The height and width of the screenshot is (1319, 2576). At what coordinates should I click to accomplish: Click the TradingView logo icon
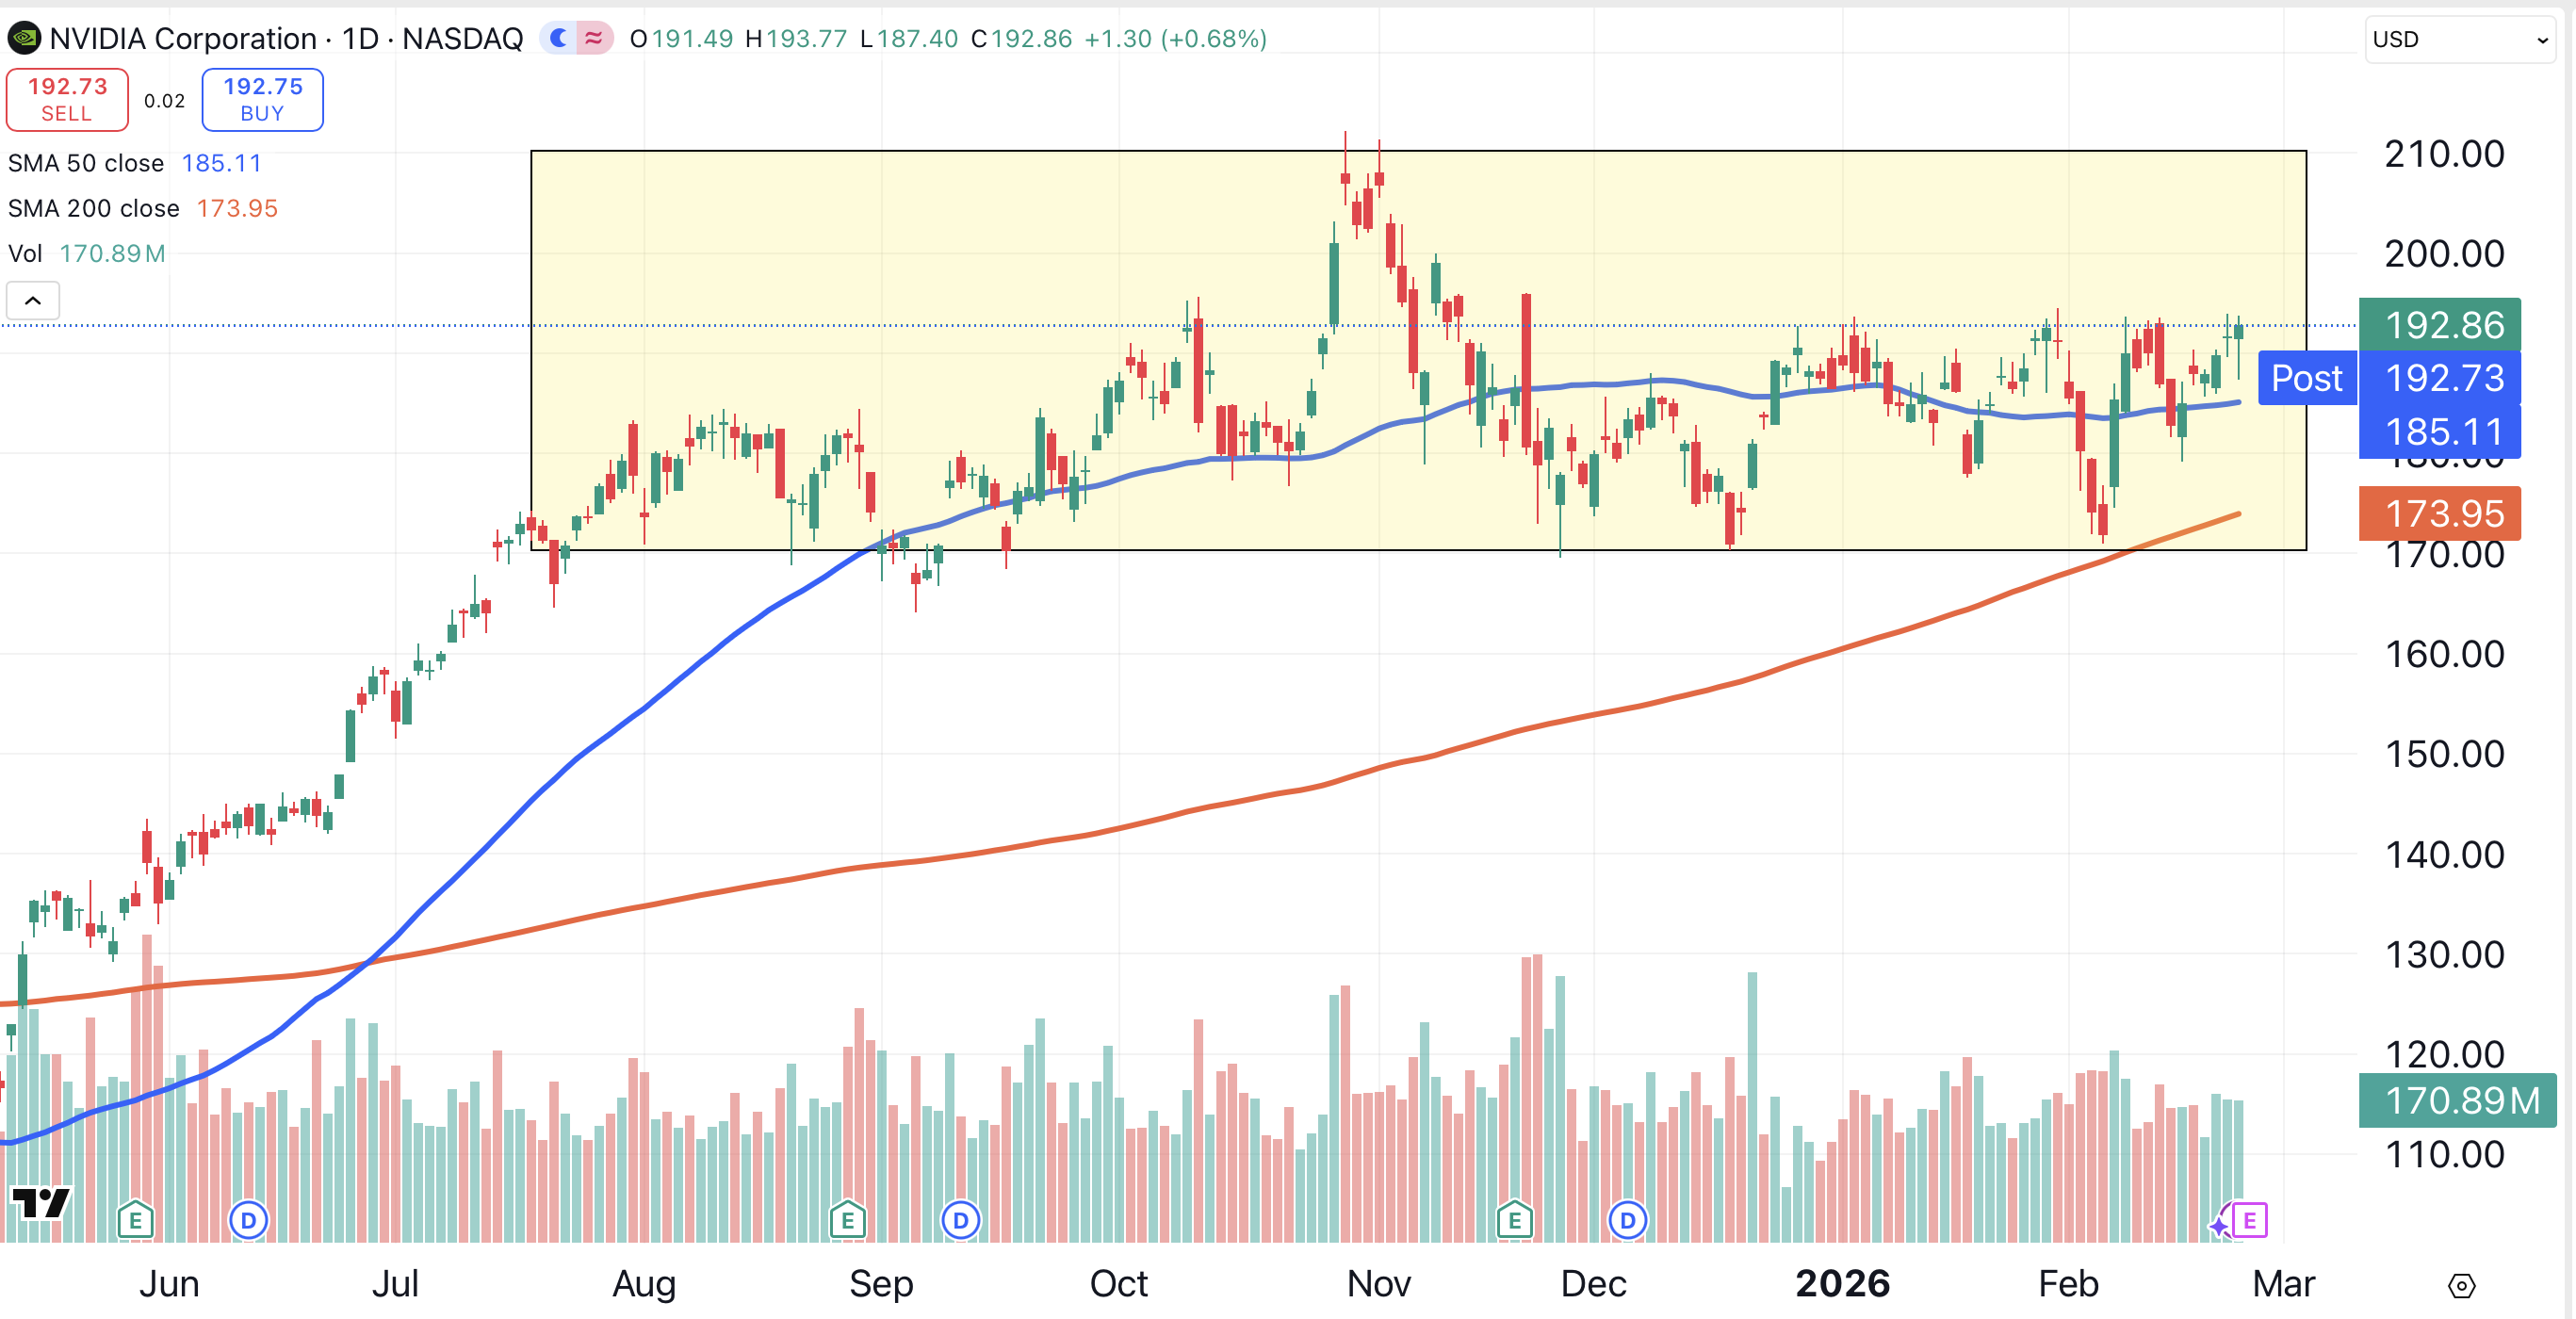(x=40, y=1202)
